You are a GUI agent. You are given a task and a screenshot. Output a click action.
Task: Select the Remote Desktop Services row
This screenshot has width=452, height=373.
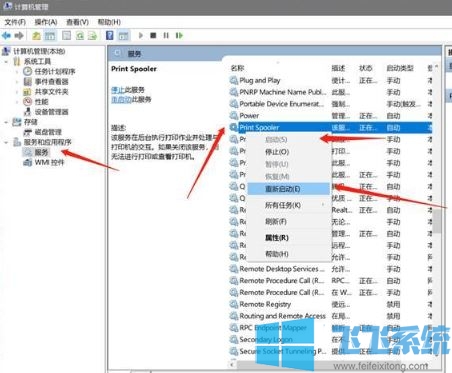coord(330,269)
